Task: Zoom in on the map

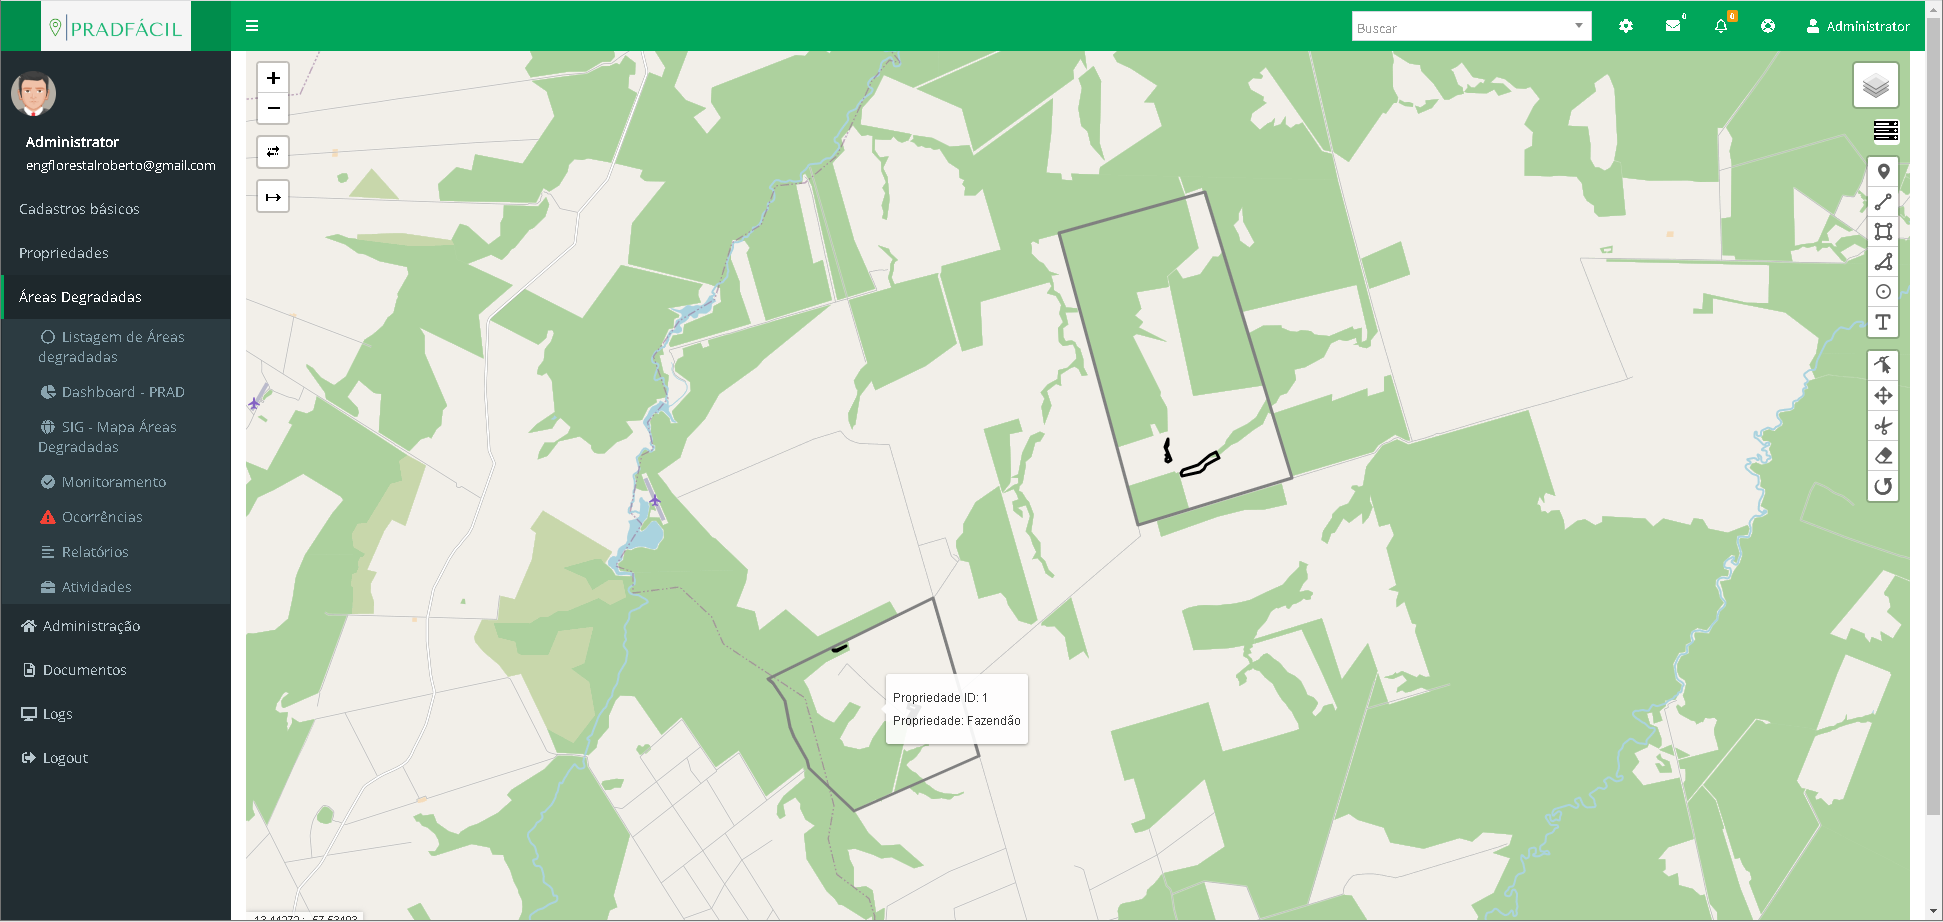Action: [273, 78]
